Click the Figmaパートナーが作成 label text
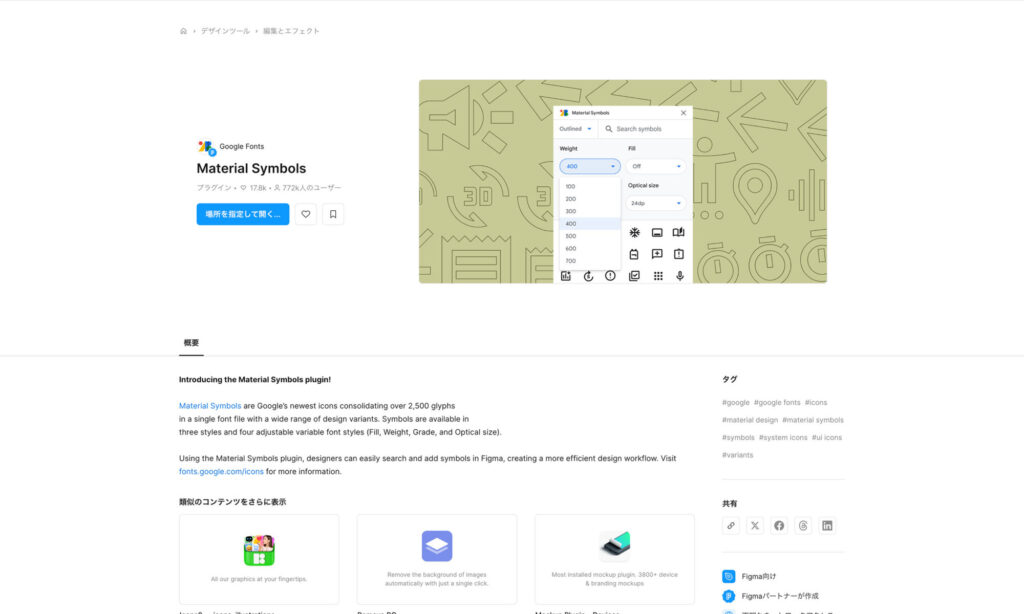 (780, 596)
